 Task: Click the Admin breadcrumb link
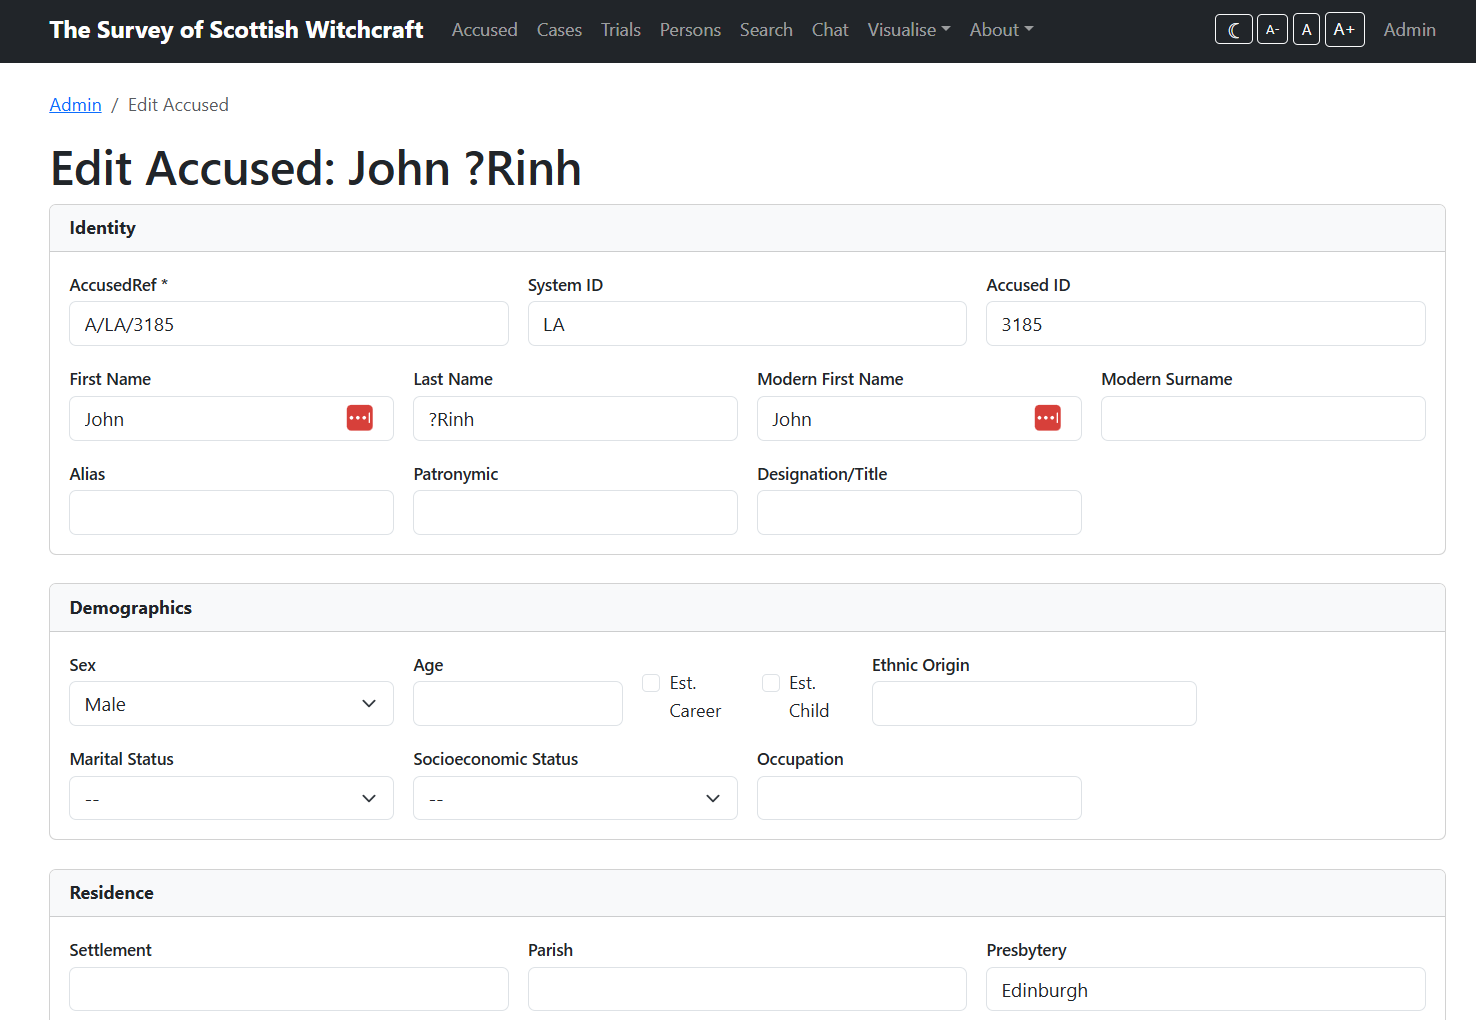(76, 105)
